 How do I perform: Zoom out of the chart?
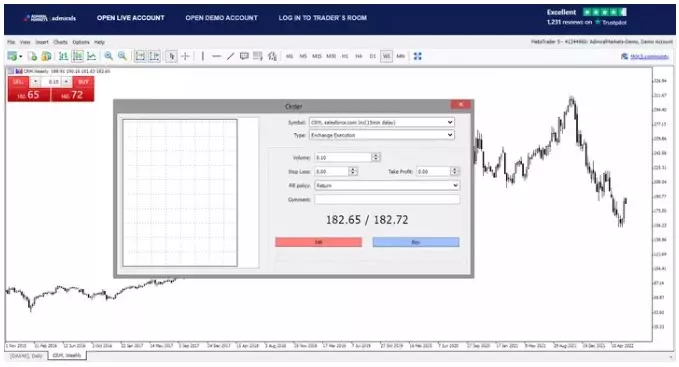tap(123, 56)
